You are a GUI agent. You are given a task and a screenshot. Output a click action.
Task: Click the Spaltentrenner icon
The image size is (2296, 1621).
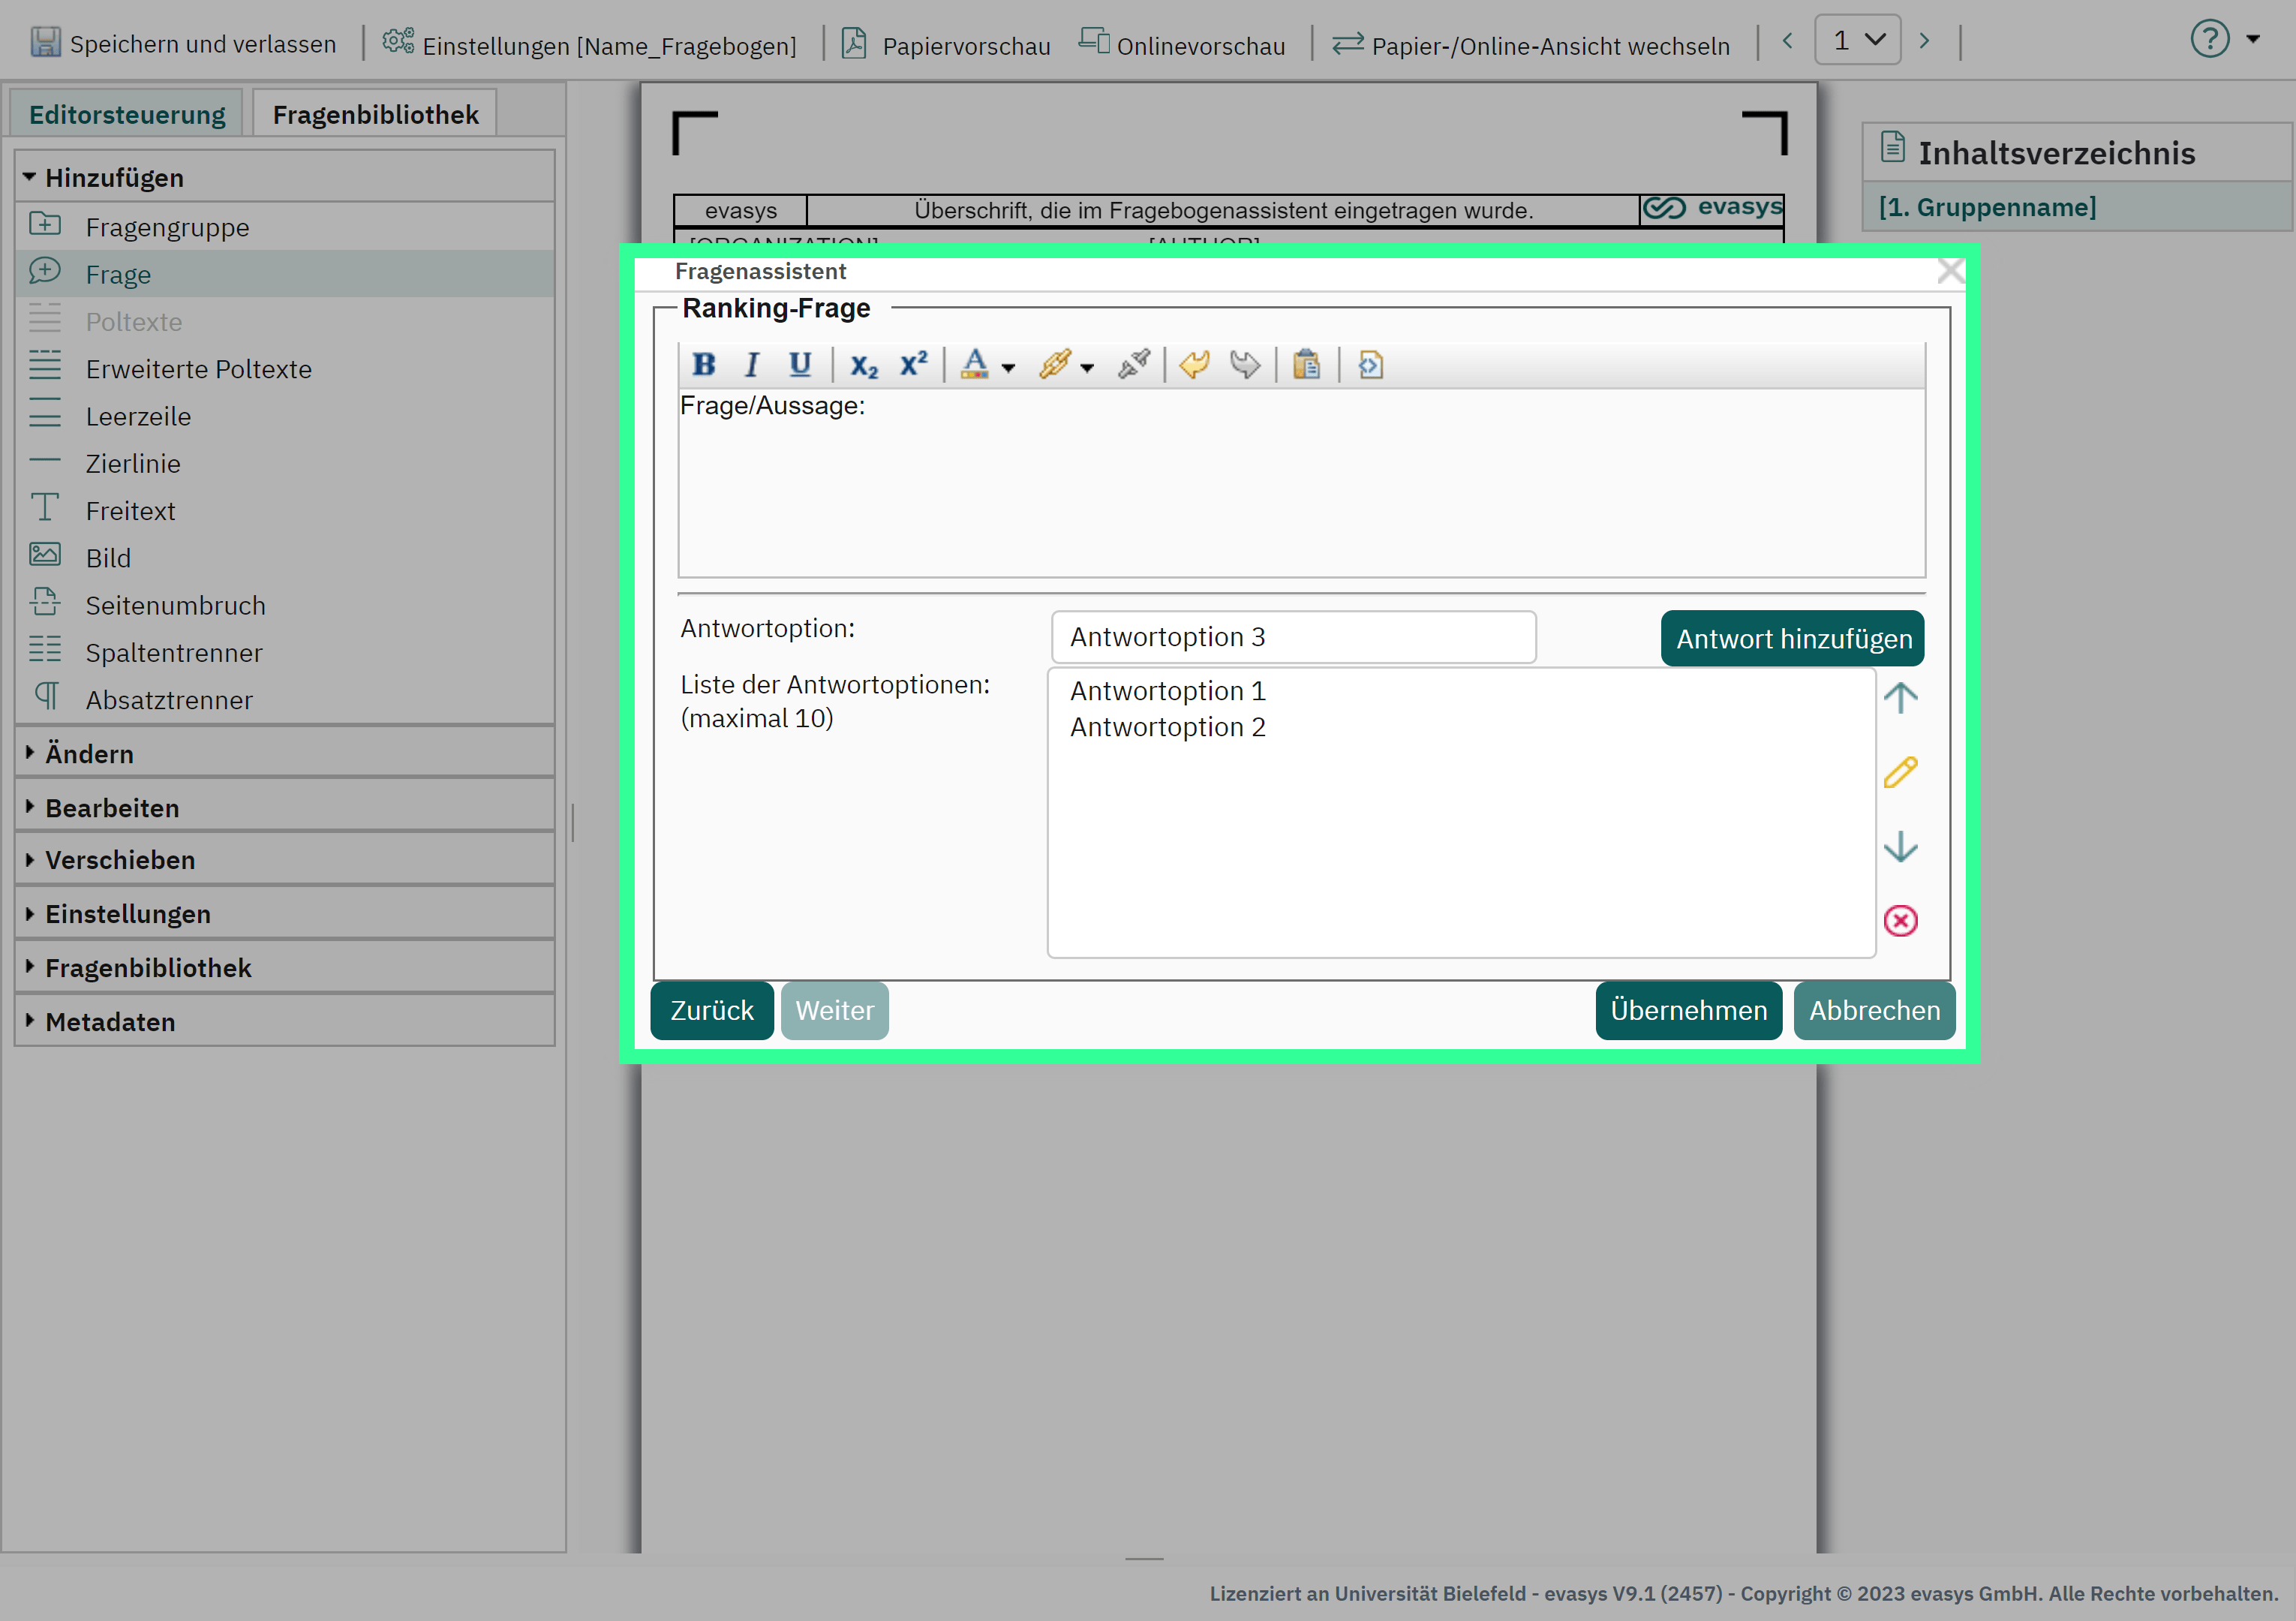point(45,649)
